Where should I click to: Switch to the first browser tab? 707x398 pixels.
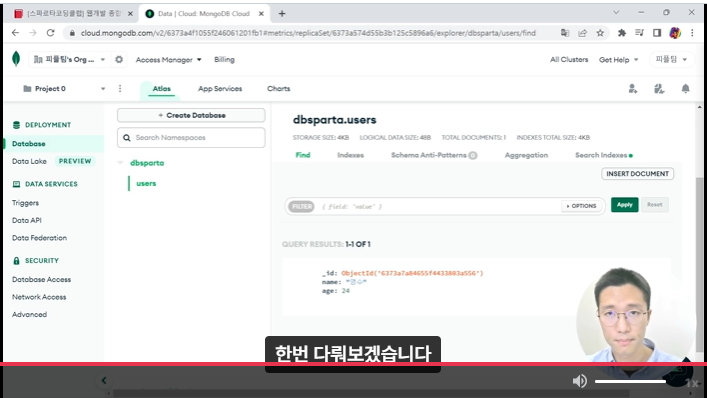tap(72, 14)
